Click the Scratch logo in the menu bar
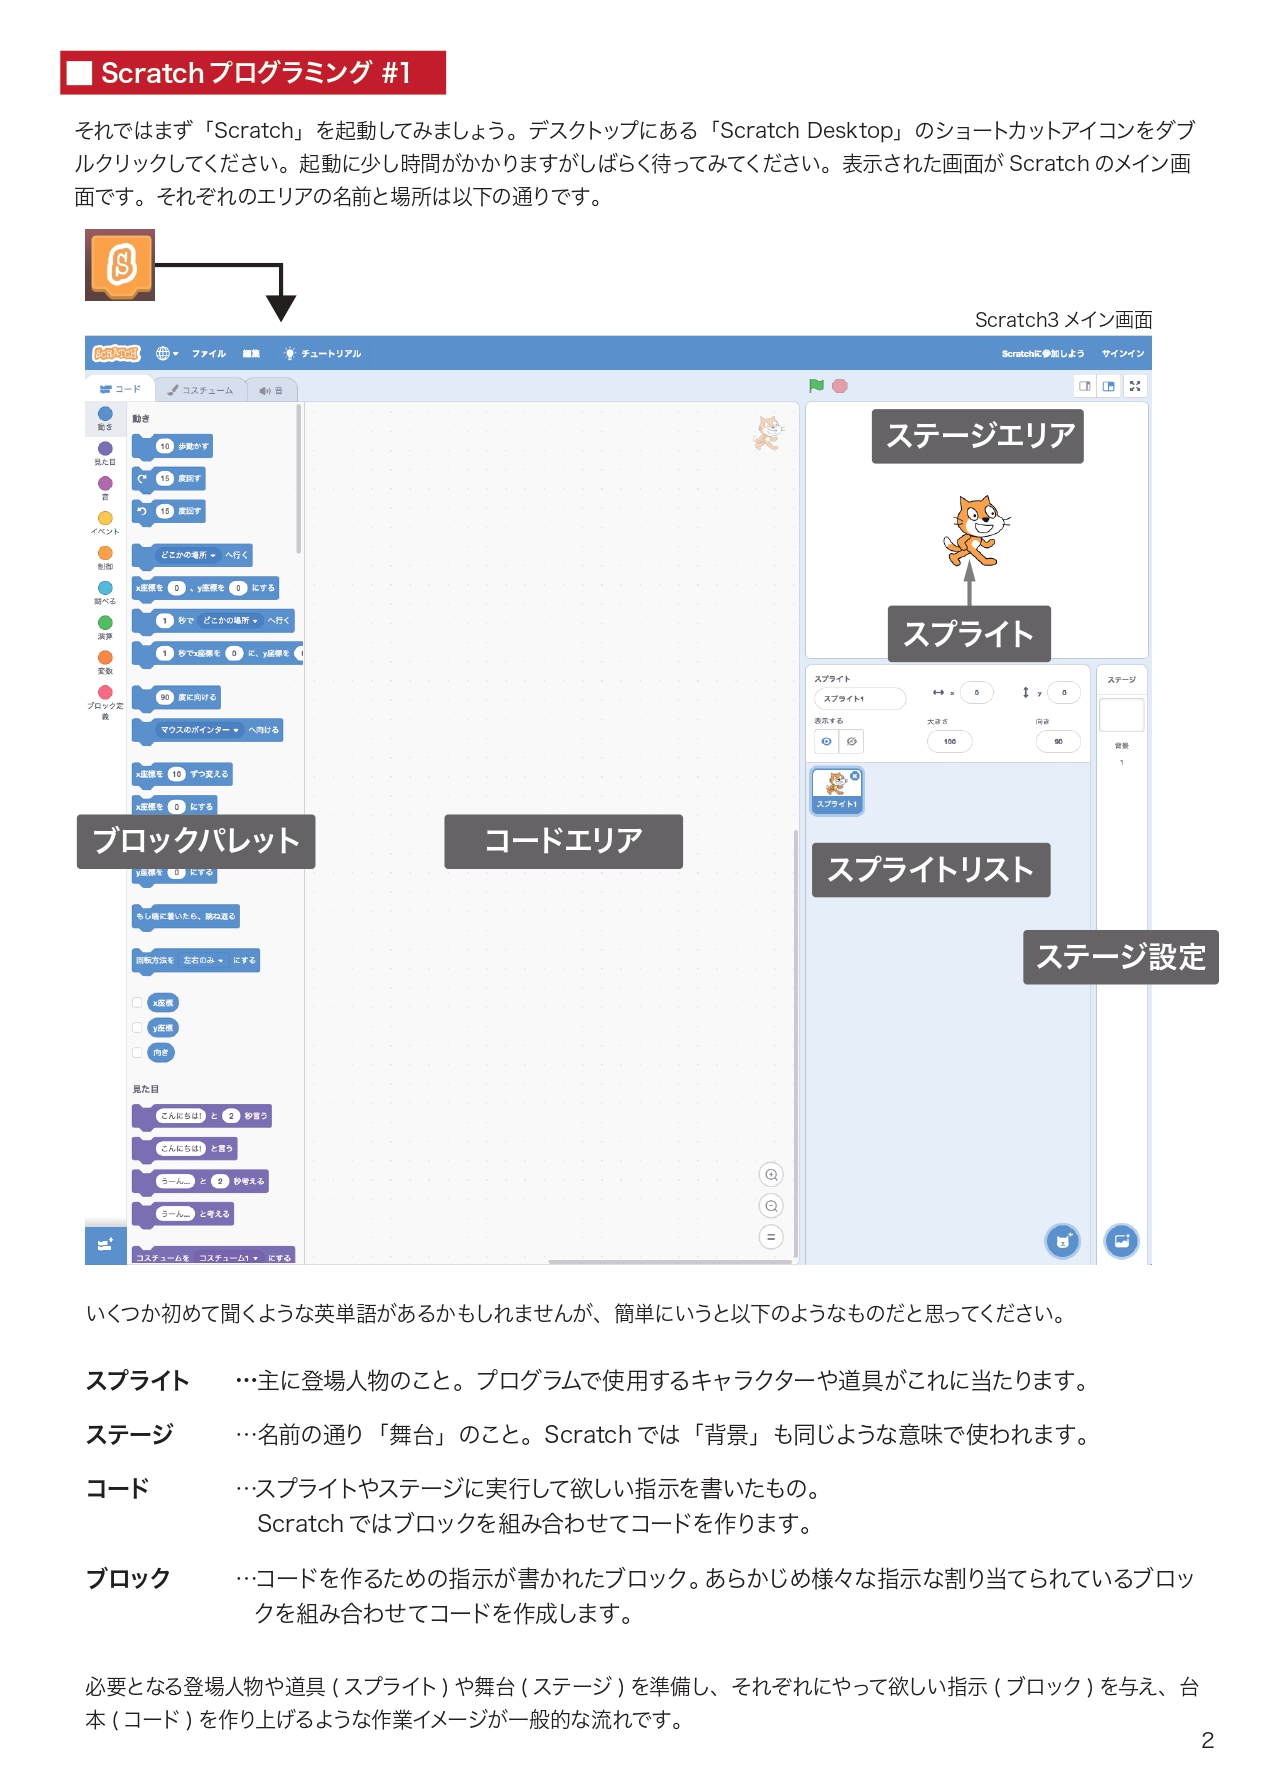 pos(116,353)
